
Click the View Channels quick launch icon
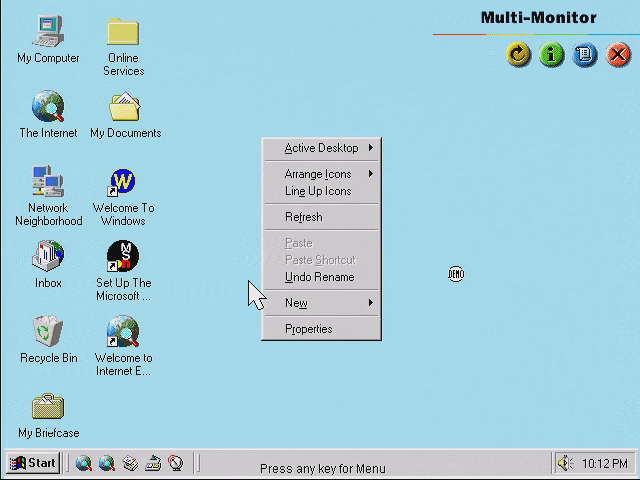coord(176,464)
